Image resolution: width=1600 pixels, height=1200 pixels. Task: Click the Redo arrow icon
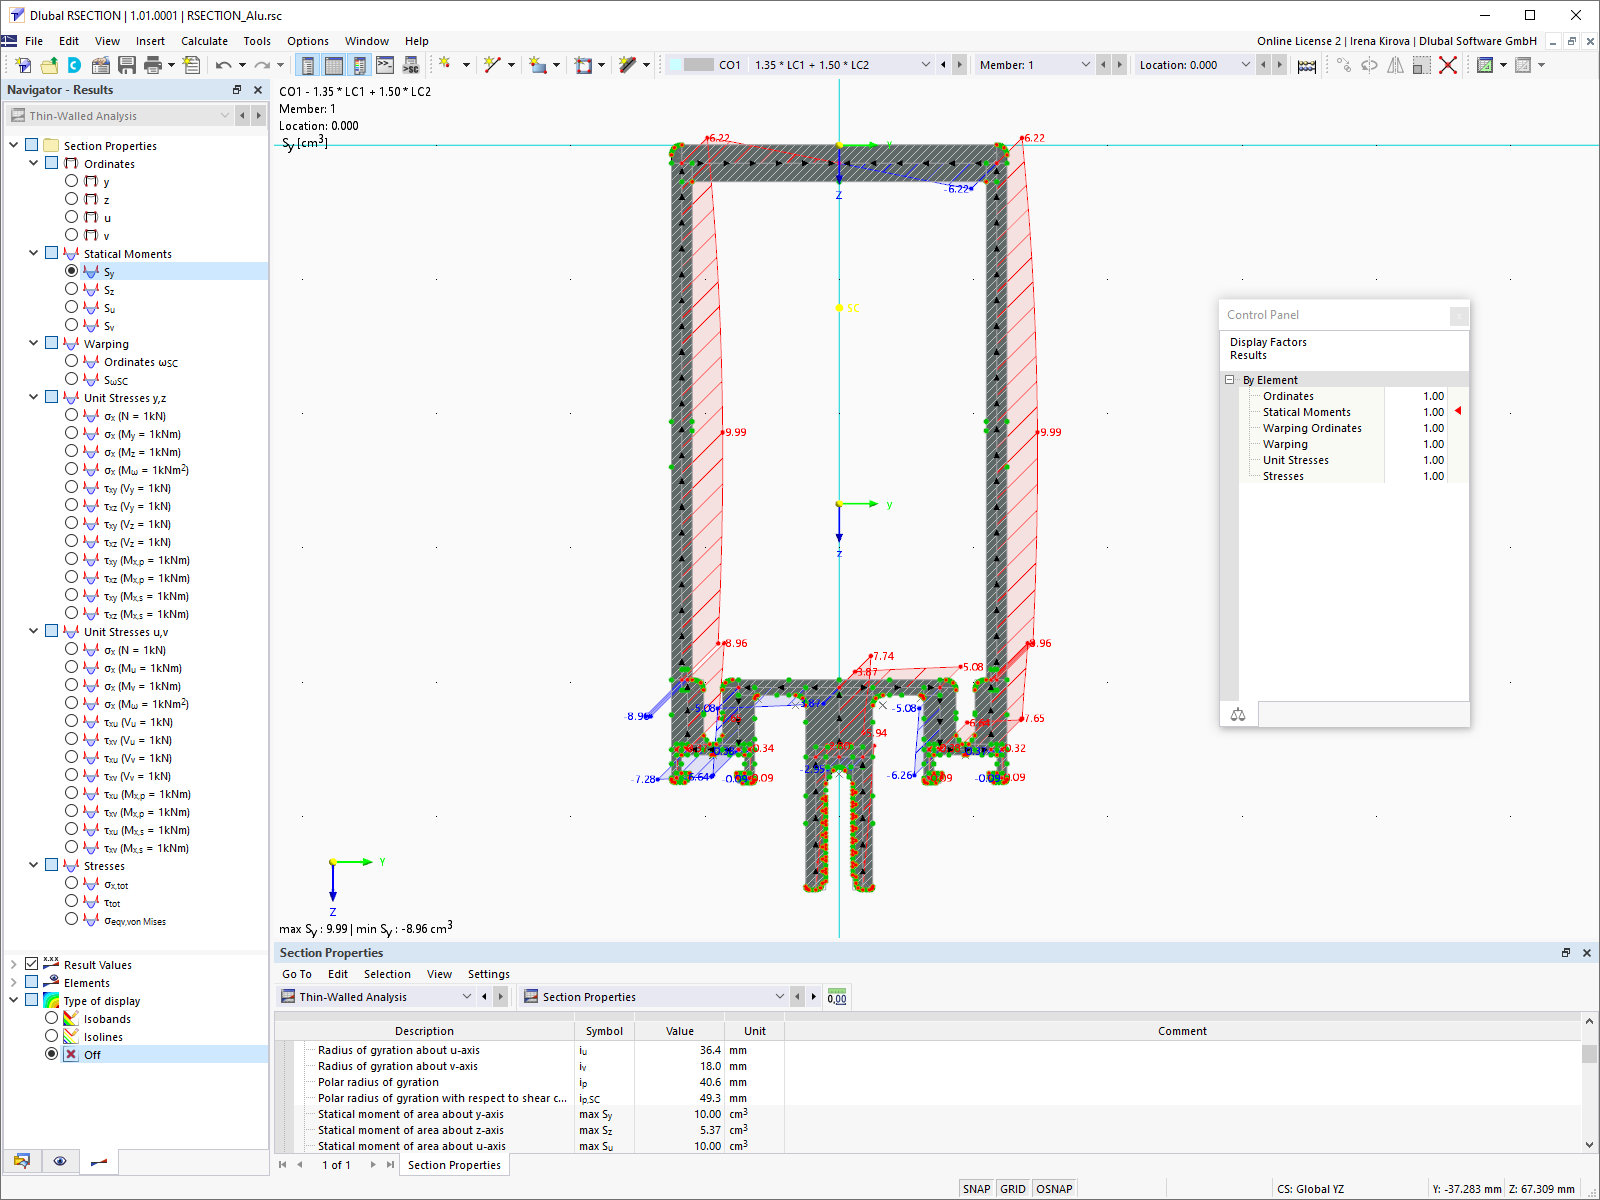262,65
